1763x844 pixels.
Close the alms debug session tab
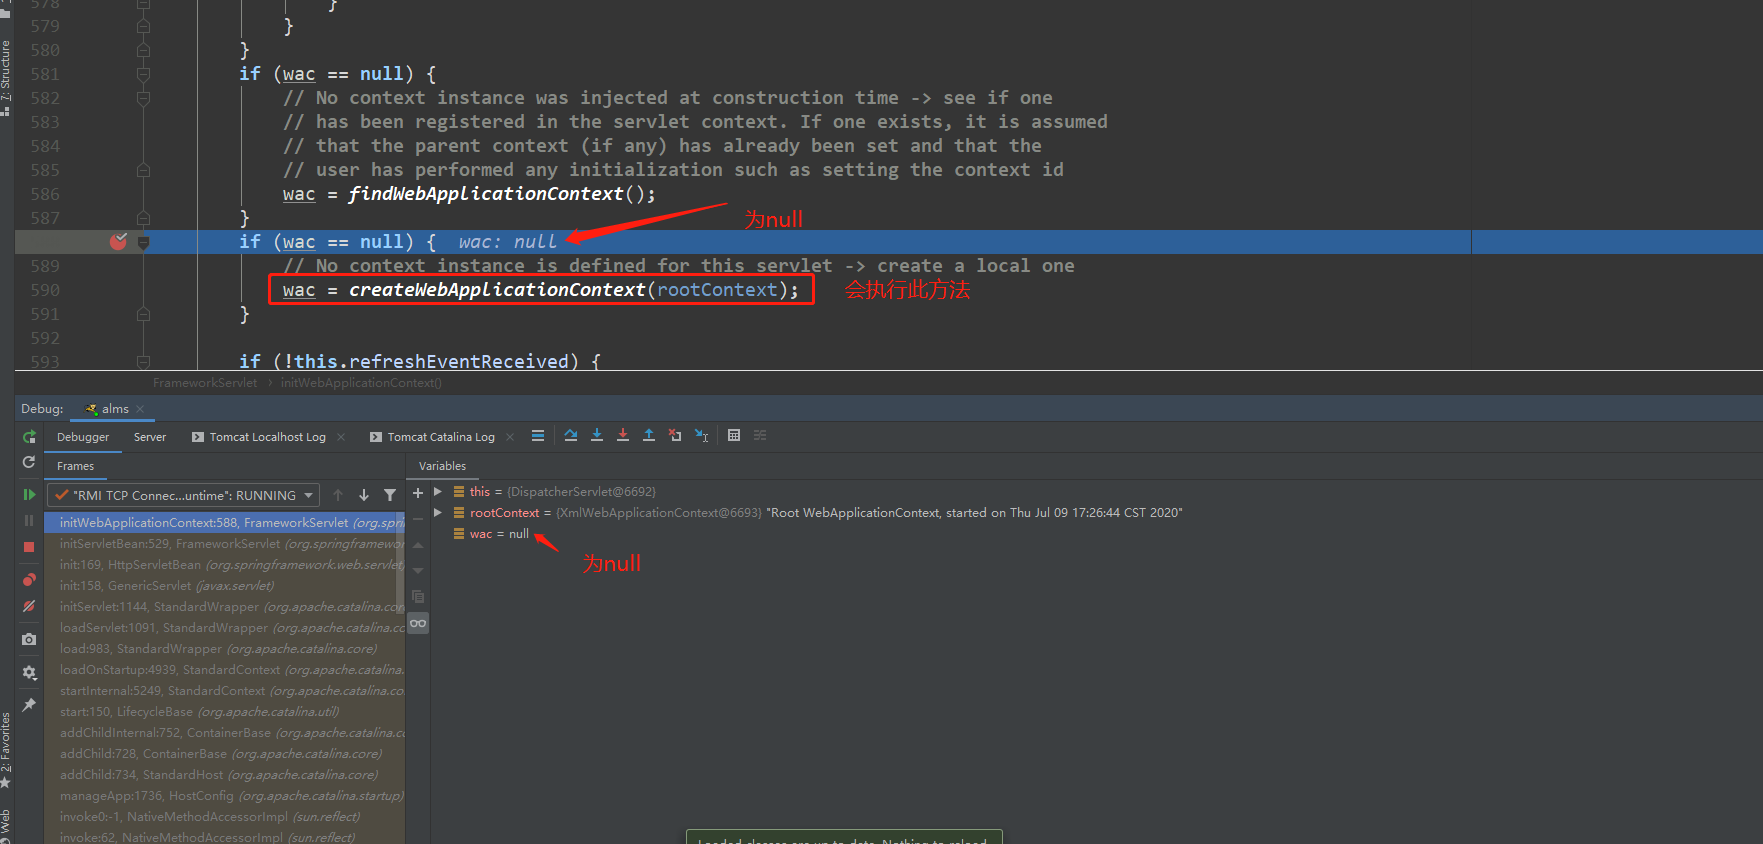point(141,409)
